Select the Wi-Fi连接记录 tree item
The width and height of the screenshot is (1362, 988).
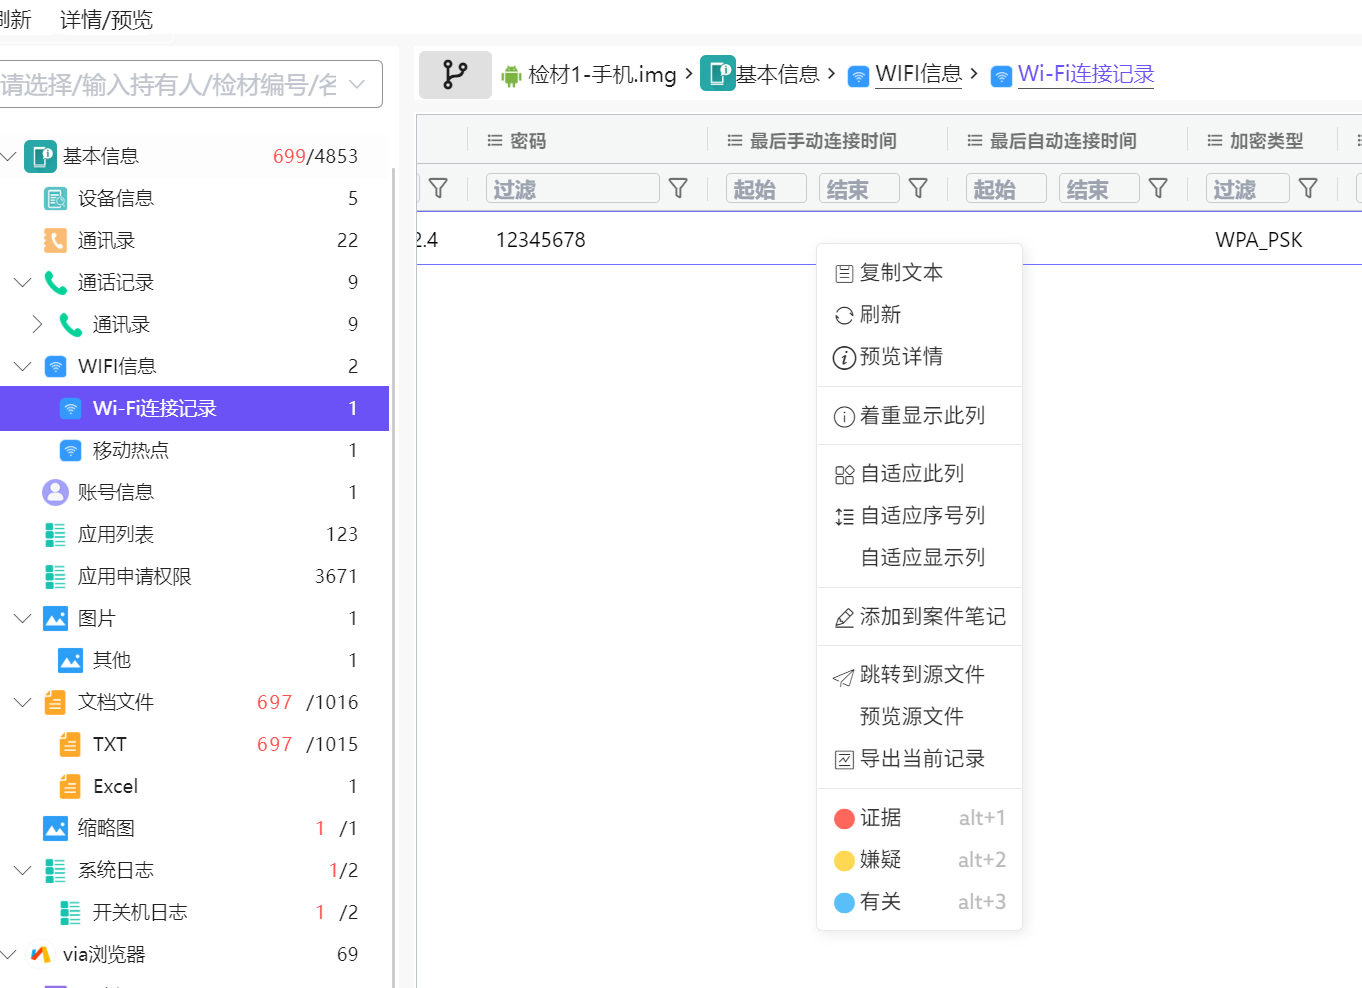click(194, 408)
